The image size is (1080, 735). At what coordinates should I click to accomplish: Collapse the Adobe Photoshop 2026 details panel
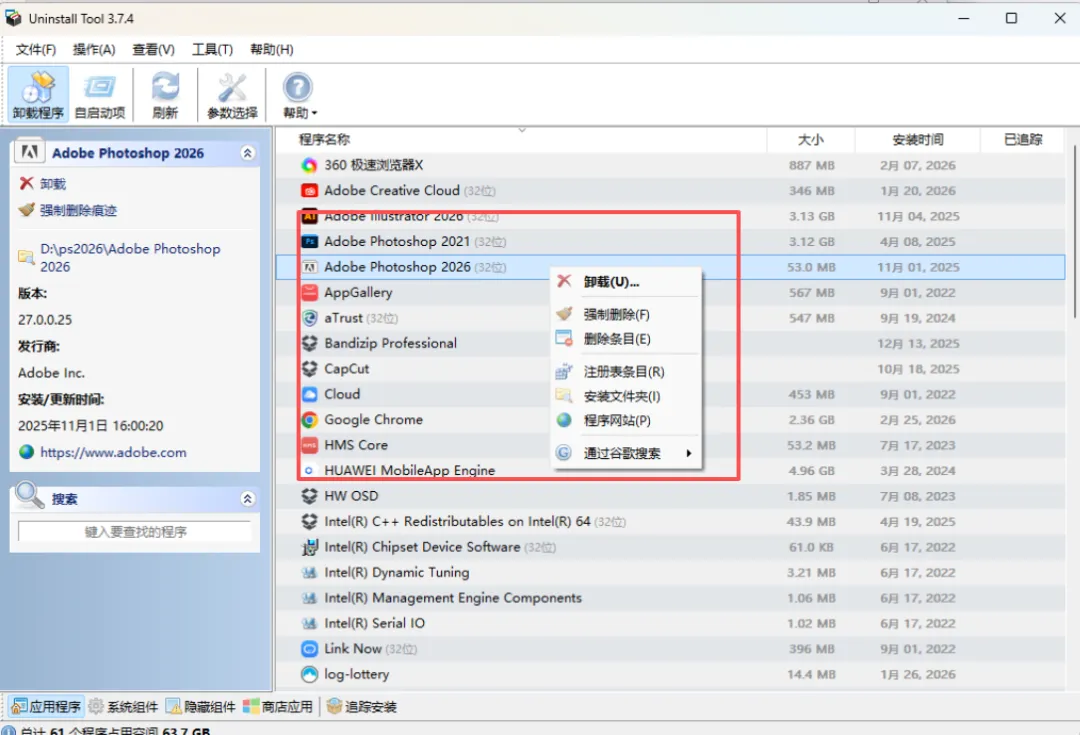tap(247, 153)
